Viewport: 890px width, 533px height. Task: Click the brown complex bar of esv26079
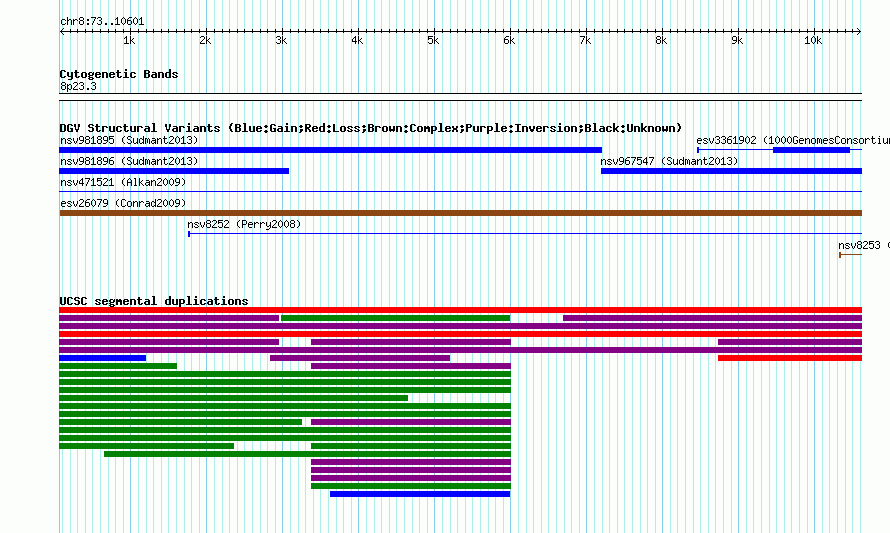[x=461, y=213]
